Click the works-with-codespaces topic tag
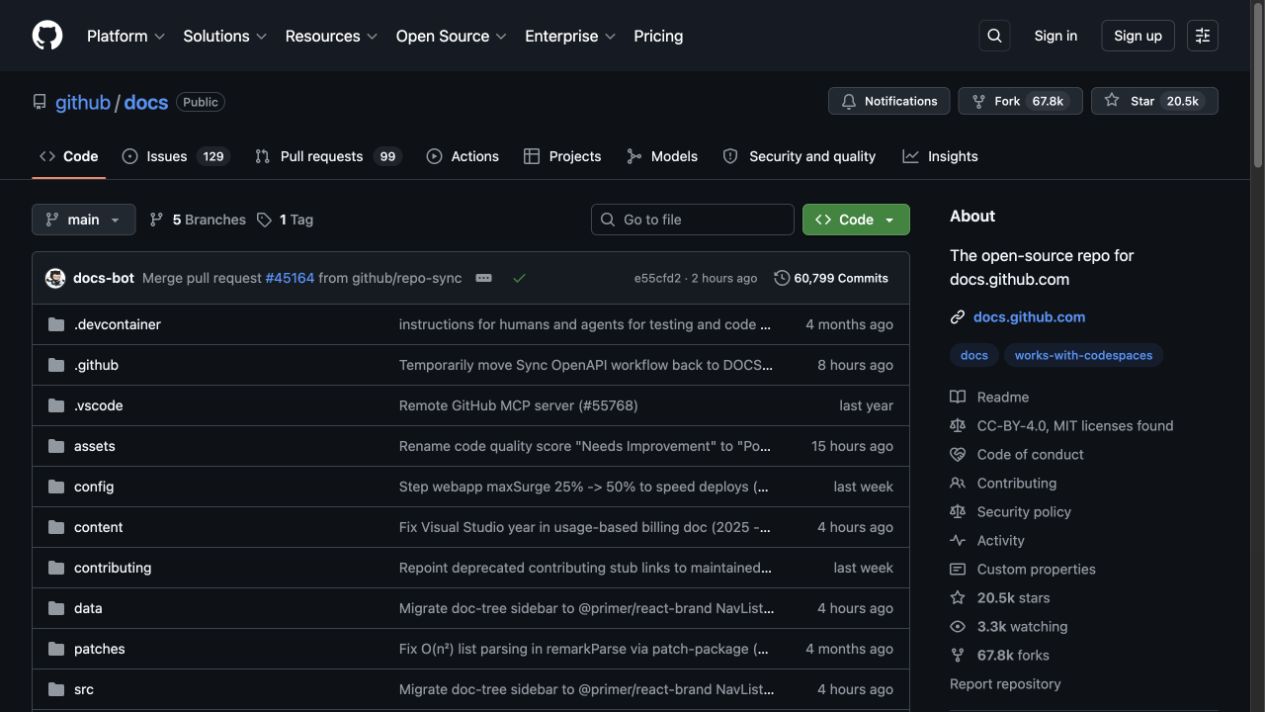 coord(1083,355)
